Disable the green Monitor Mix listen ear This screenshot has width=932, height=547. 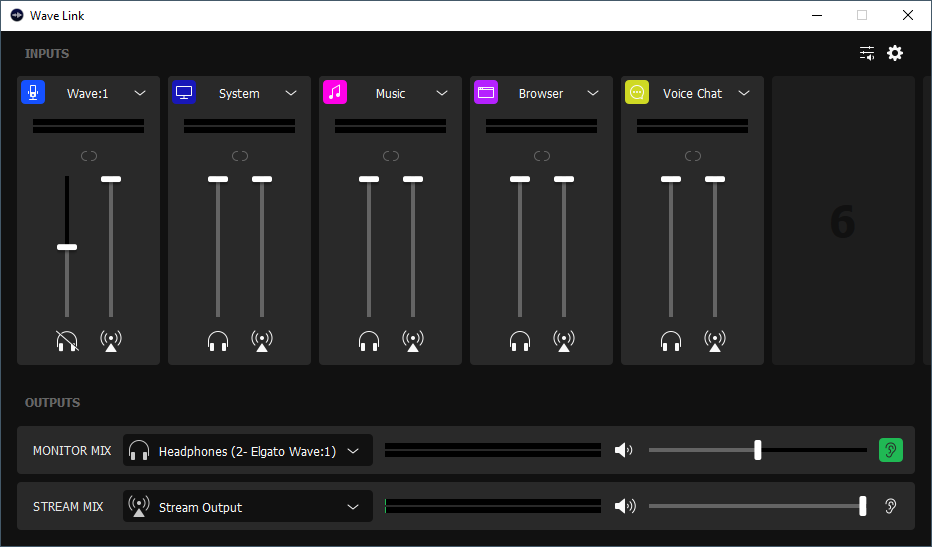pyautogui.click(x=890, y=450)
